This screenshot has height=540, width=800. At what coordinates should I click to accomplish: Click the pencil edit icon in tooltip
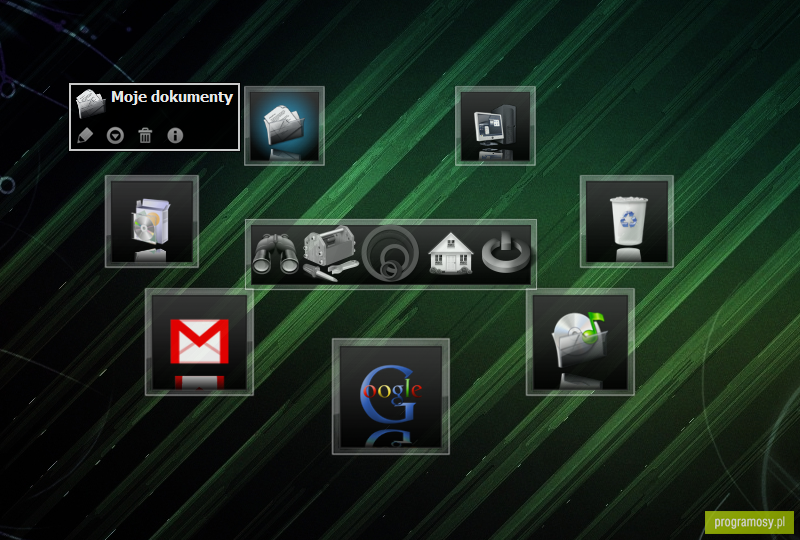point(85,136)
